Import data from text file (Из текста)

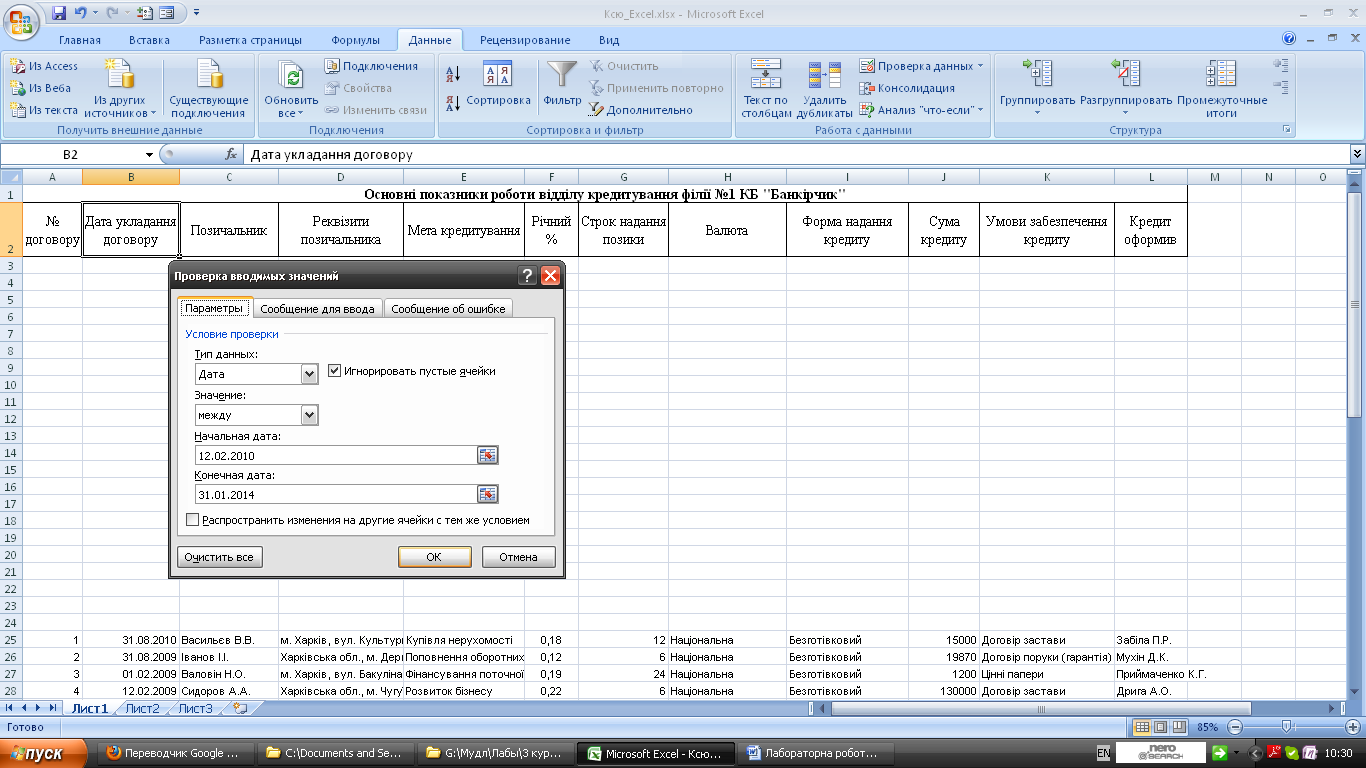[x=44, y=110]
